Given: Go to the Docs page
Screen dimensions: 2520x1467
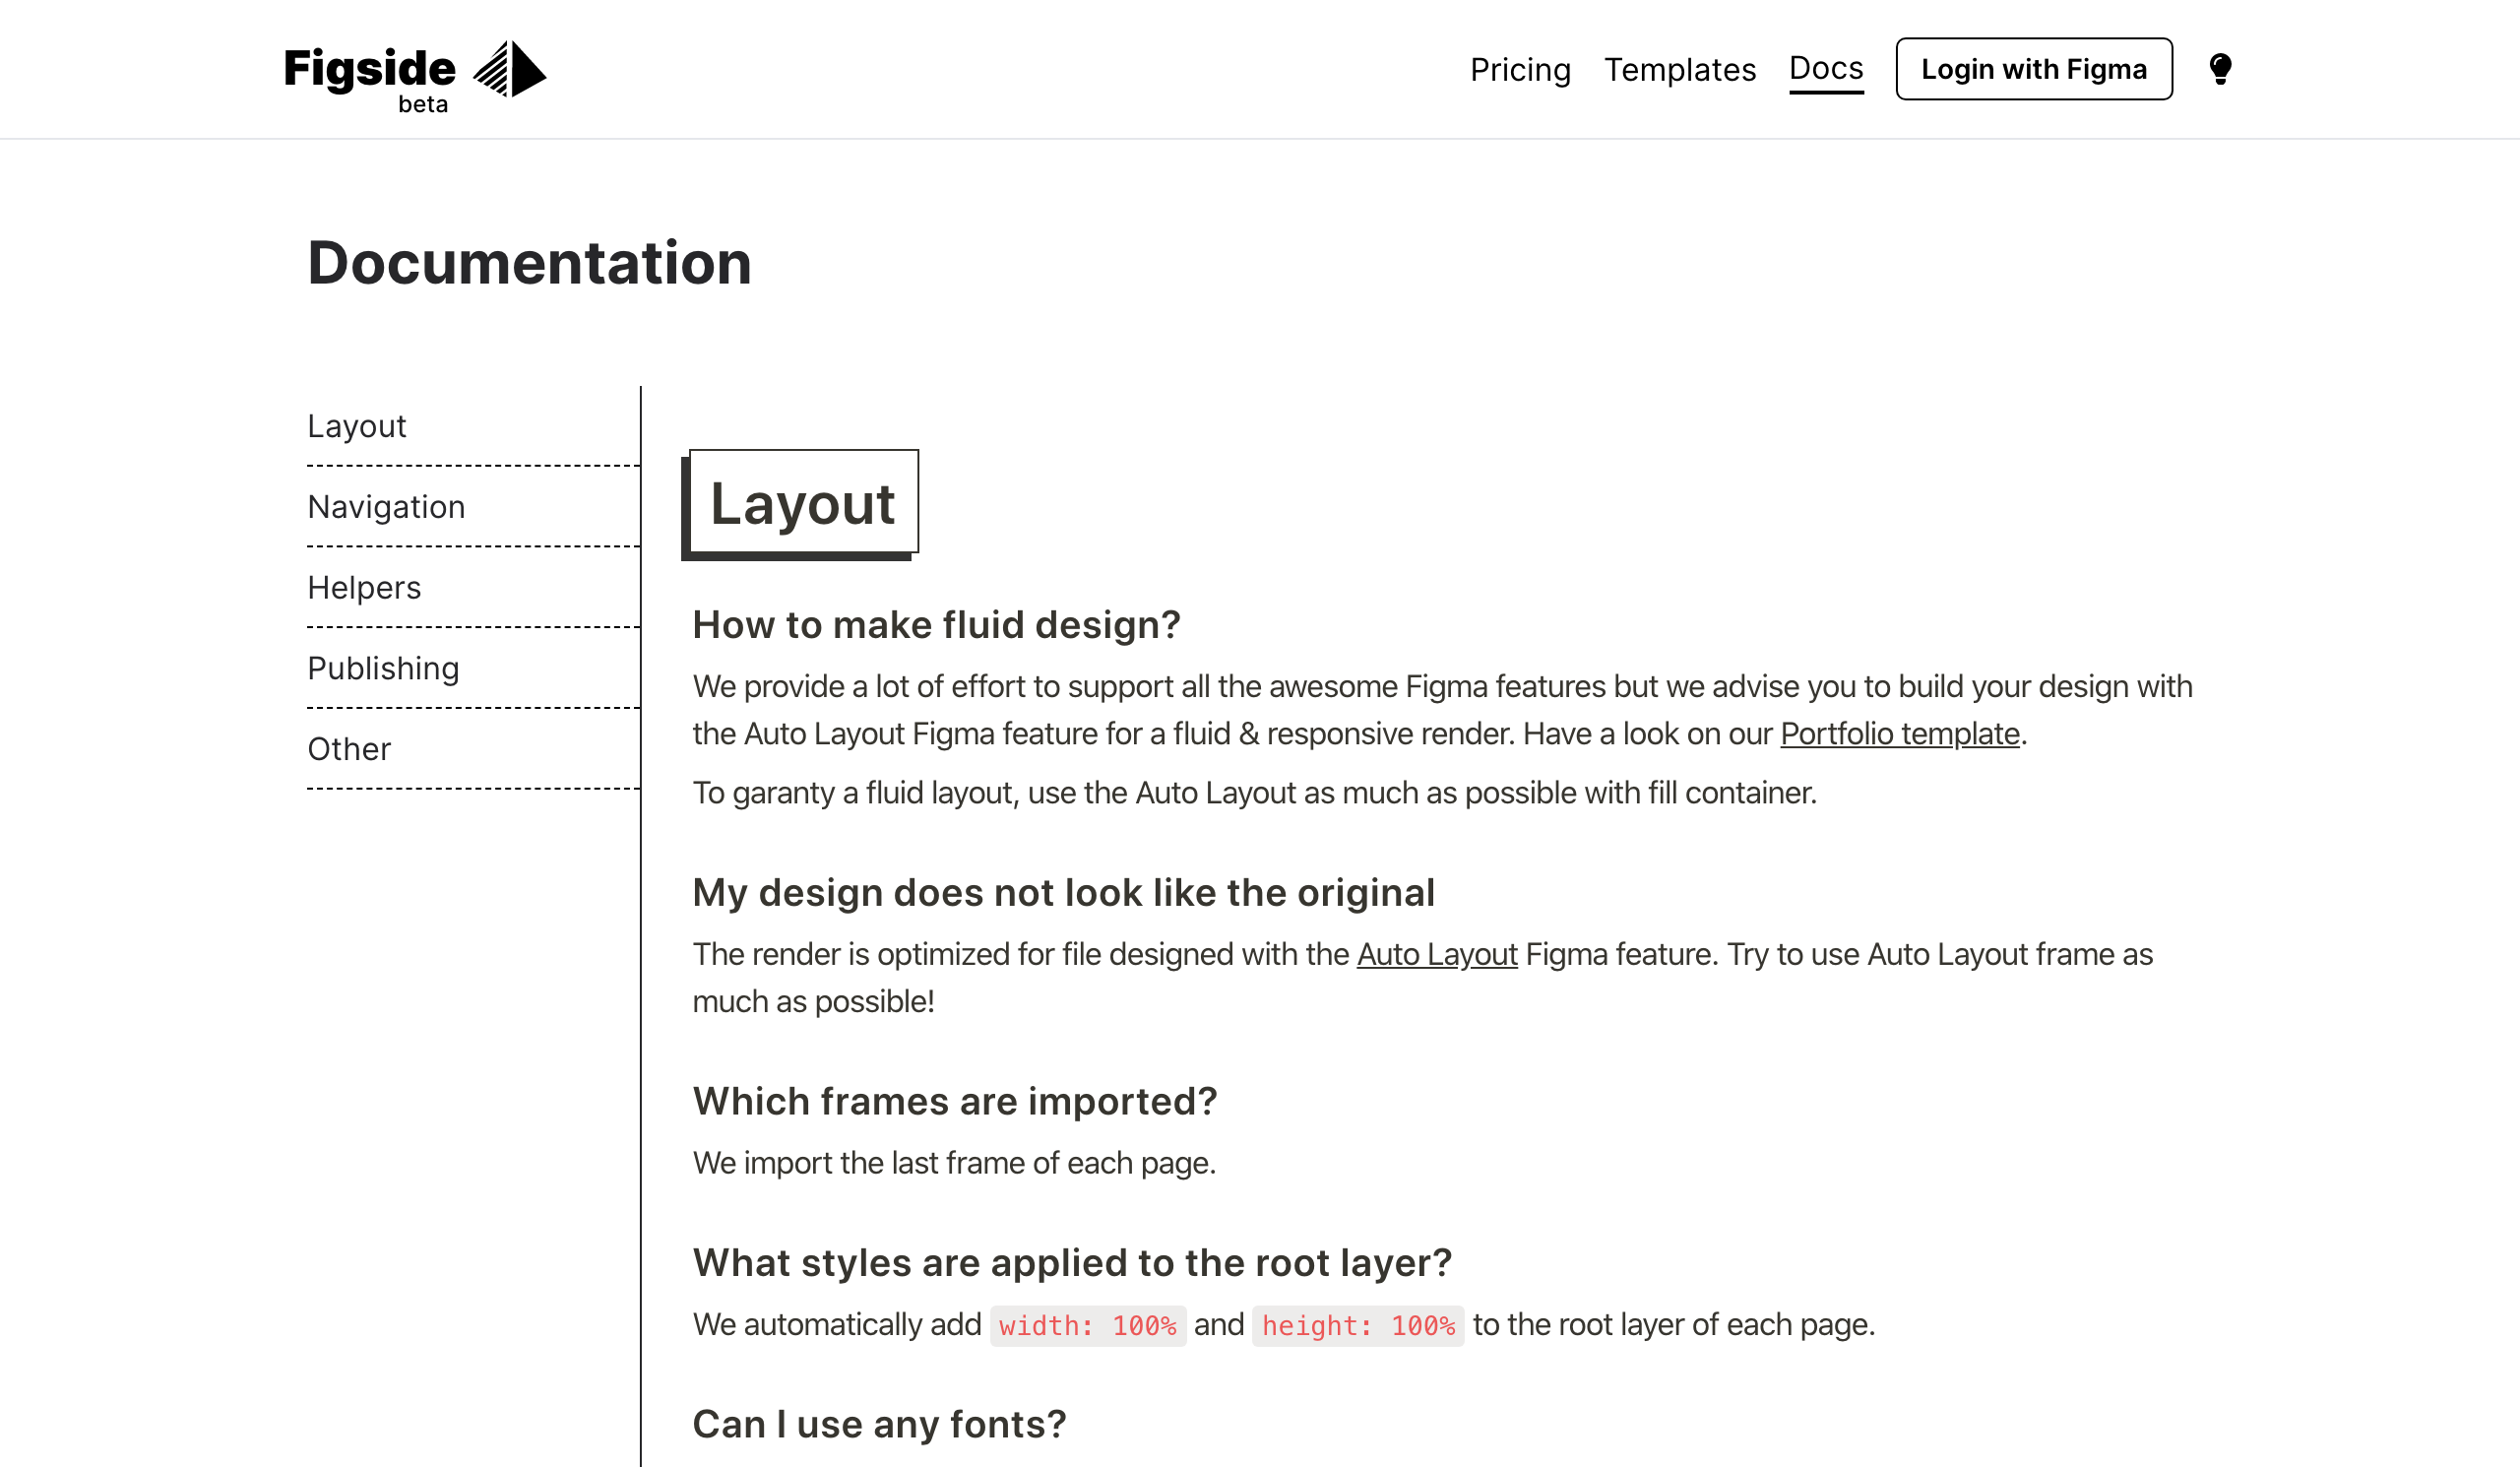Looking at the screenshot, I should pyautogui.click(x=1826, y=69).
